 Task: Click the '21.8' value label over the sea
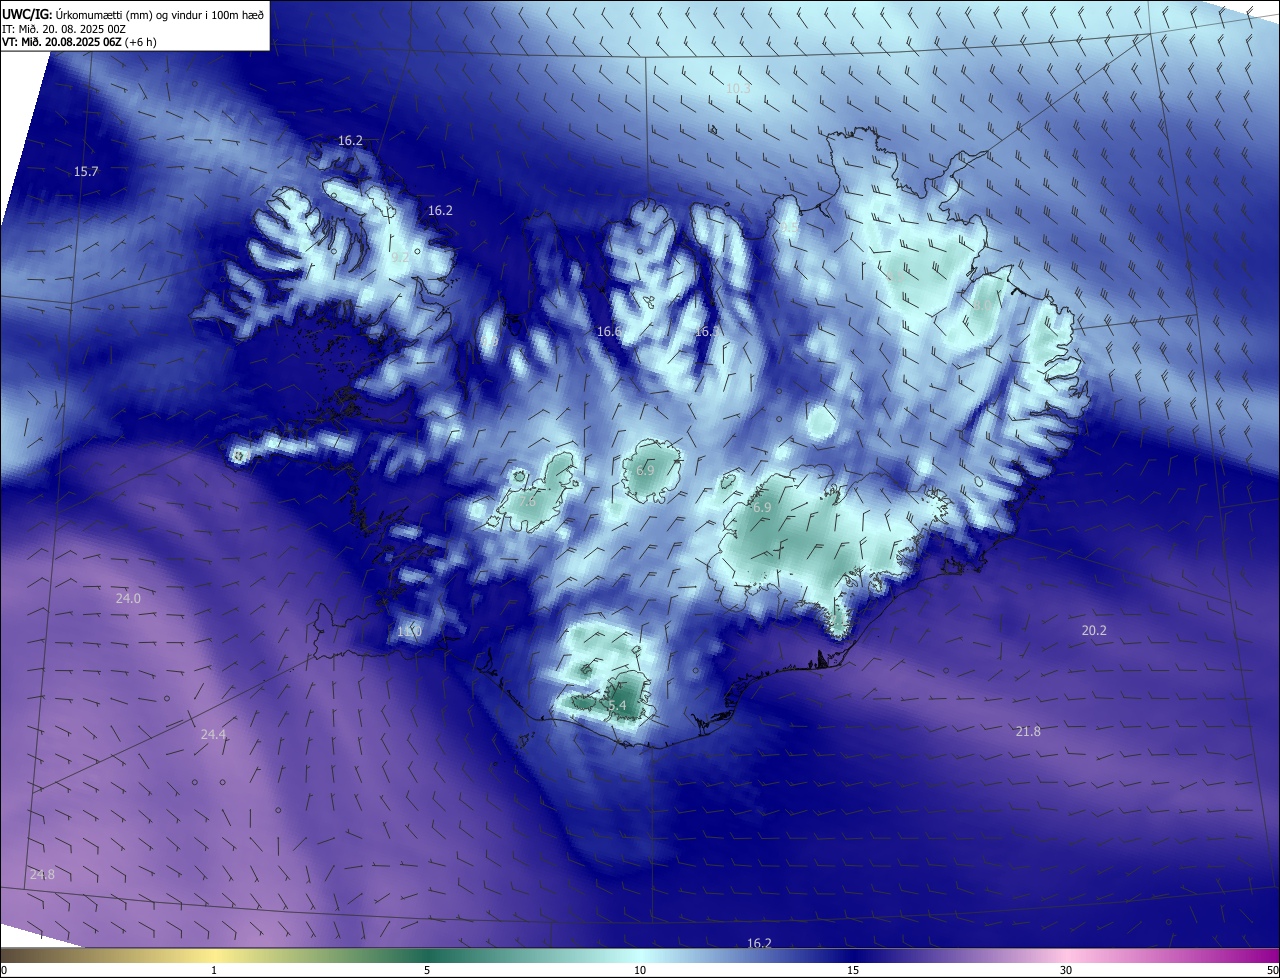click(x=1028, y=732)
